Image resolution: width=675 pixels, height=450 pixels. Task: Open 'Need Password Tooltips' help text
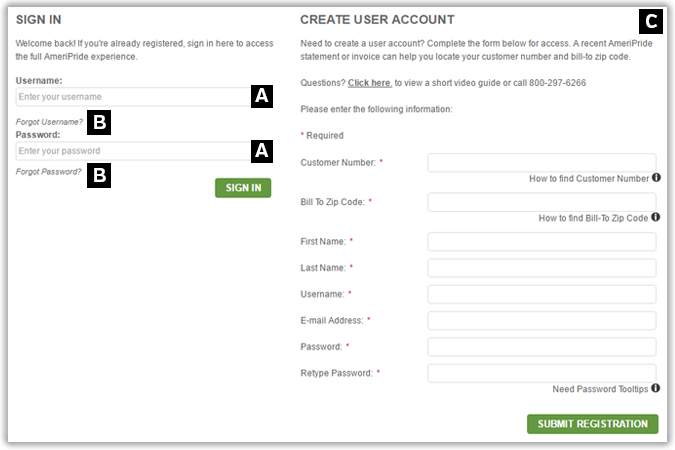[x=600, y=389]
